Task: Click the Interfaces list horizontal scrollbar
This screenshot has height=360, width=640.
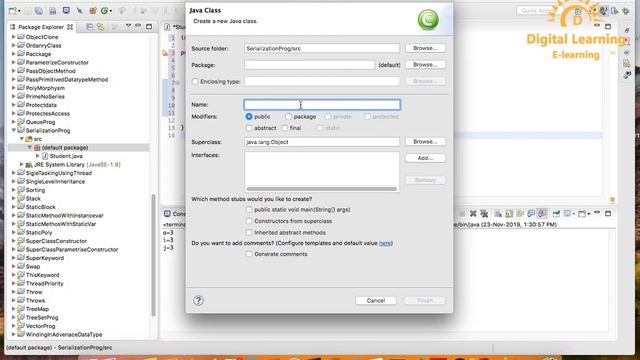Action: (x=322, y=189)
